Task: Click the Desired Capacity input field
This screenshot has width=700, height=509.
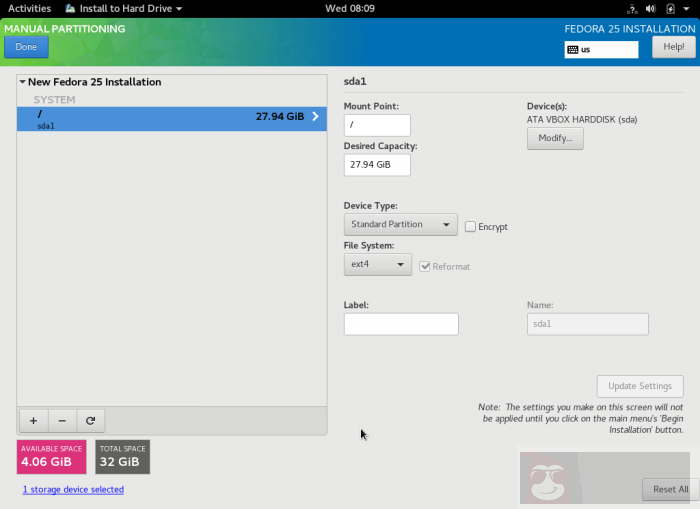Action: (377, 165)
